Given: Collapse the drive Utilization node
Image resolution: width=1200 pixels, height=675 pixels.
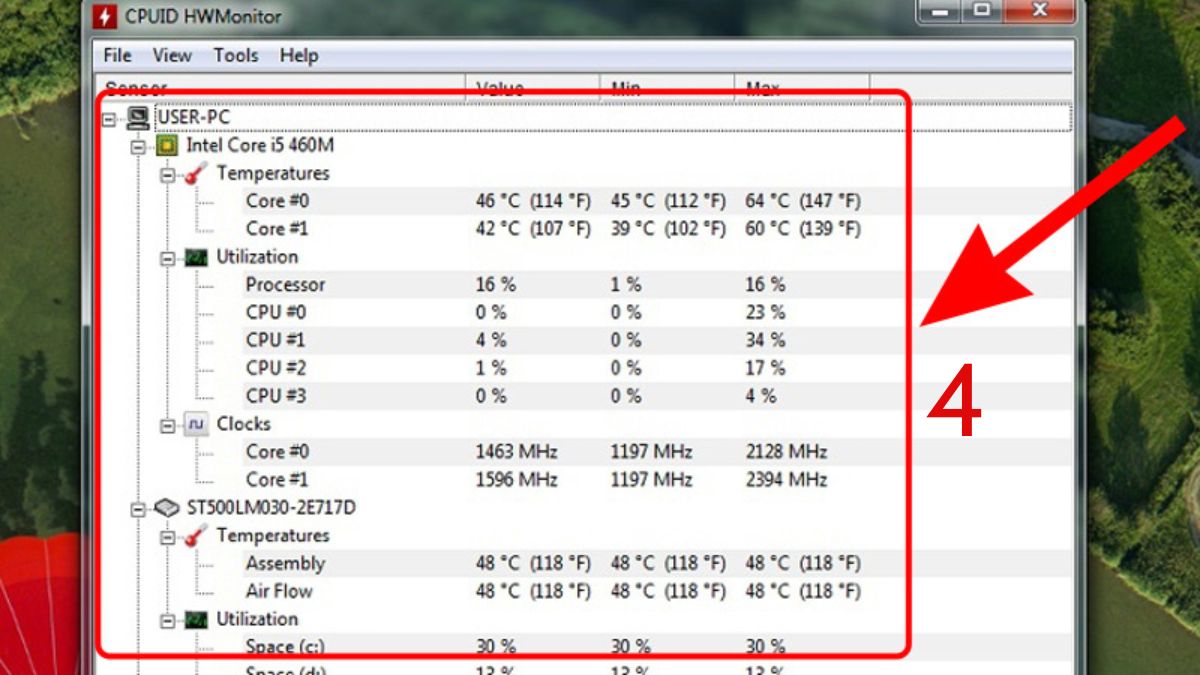Looking at the screenshot, I should [167, 621].
